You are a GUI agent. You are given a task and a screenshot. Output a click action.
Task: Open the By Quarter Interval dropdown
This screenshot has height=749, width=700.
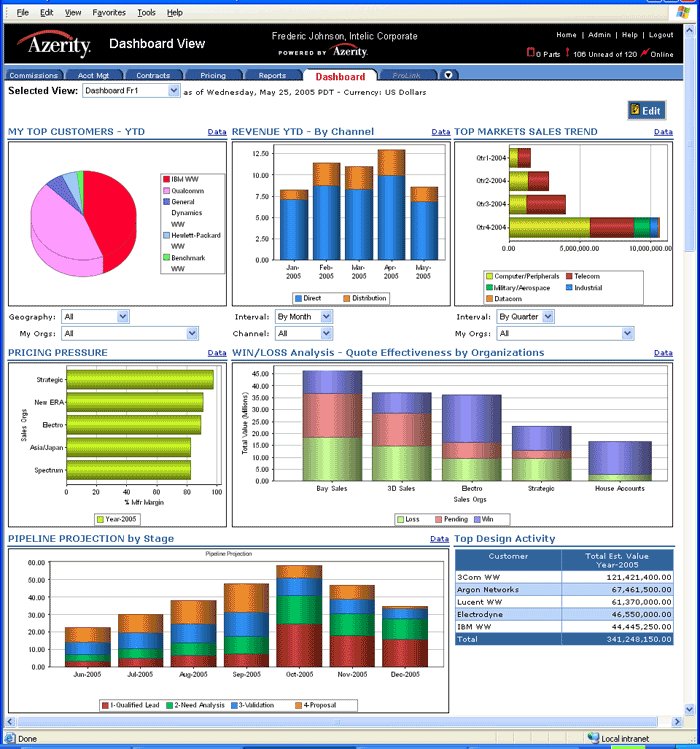pyautogui.click(x=525, y=316)
